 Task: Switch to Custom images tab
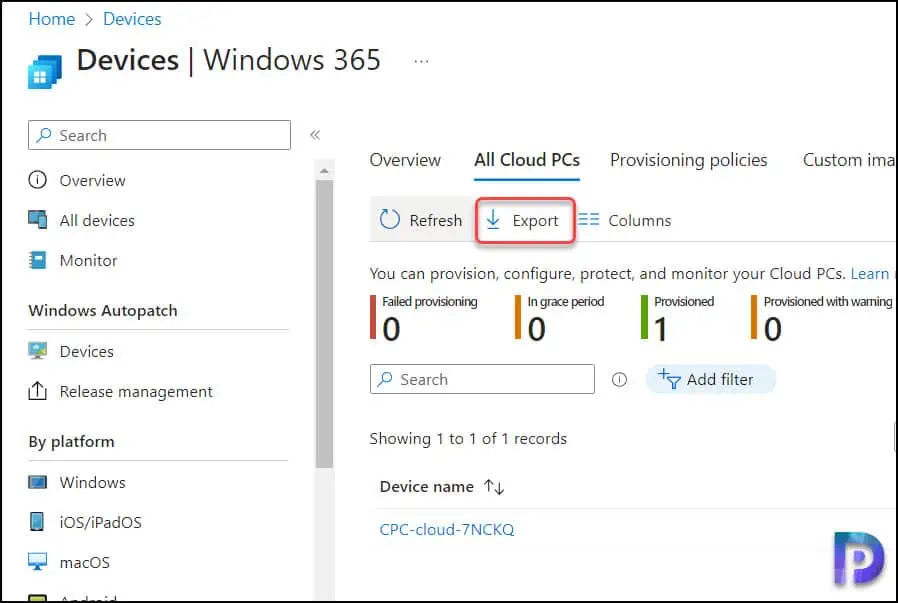849,160
